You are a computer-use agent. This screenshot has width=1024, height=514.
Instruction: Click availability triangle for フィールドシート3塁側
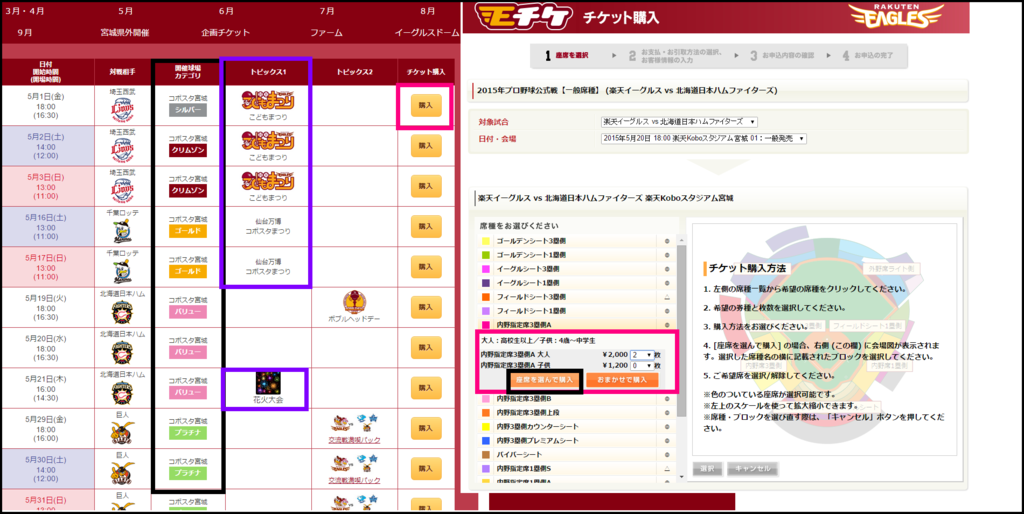(667, 297)
